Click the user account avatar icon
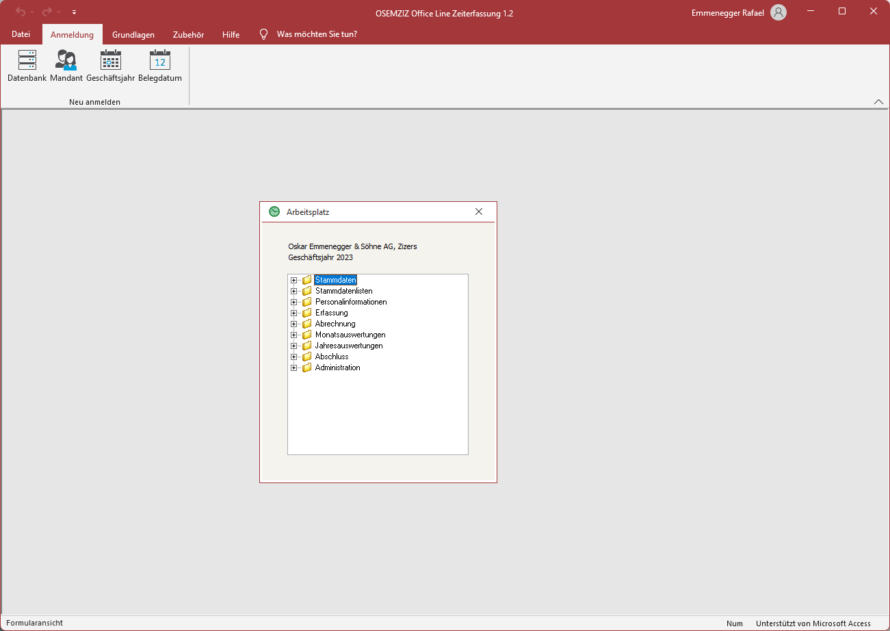The image size is (890, 631). tap(779, 12)
